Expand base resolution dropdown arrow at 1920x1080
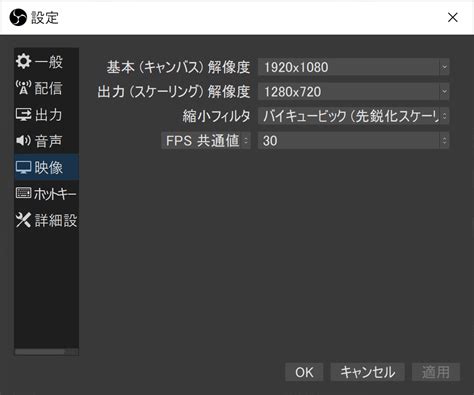 click(x=444, y=67)
